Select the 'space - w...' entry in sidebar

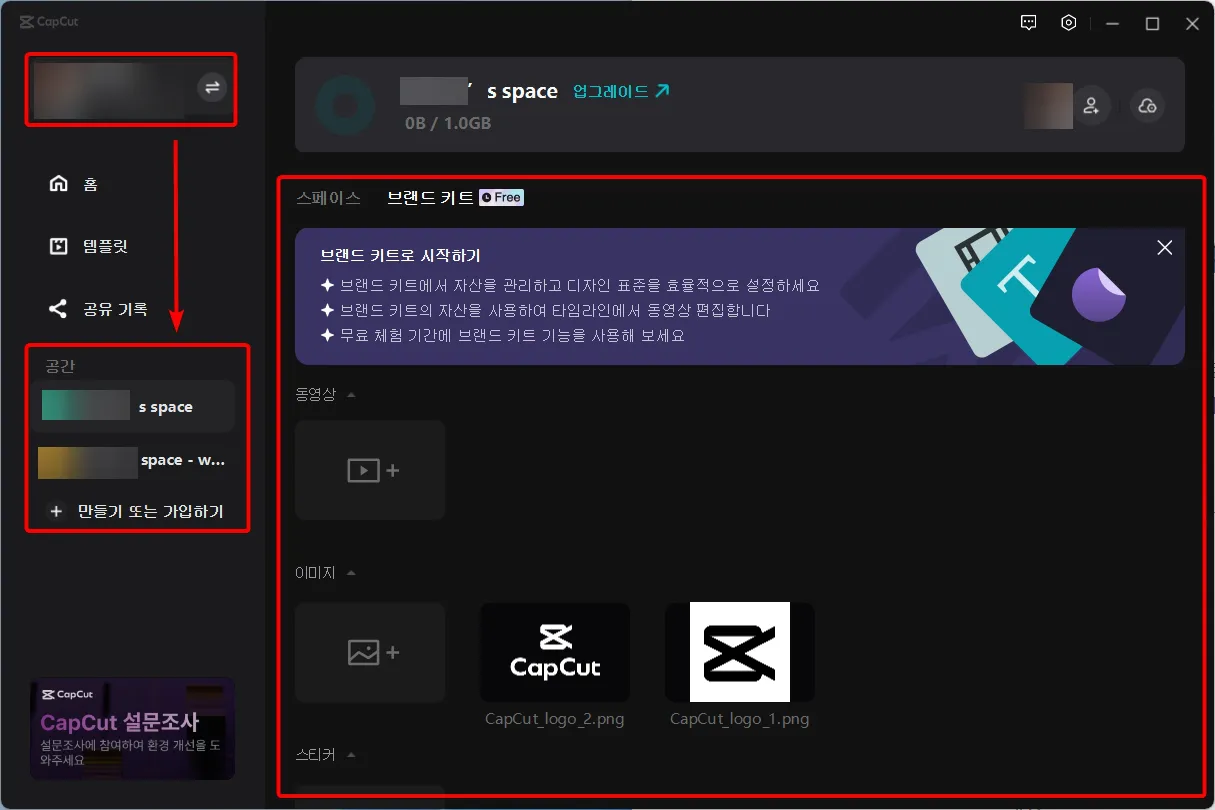(133, 461)
